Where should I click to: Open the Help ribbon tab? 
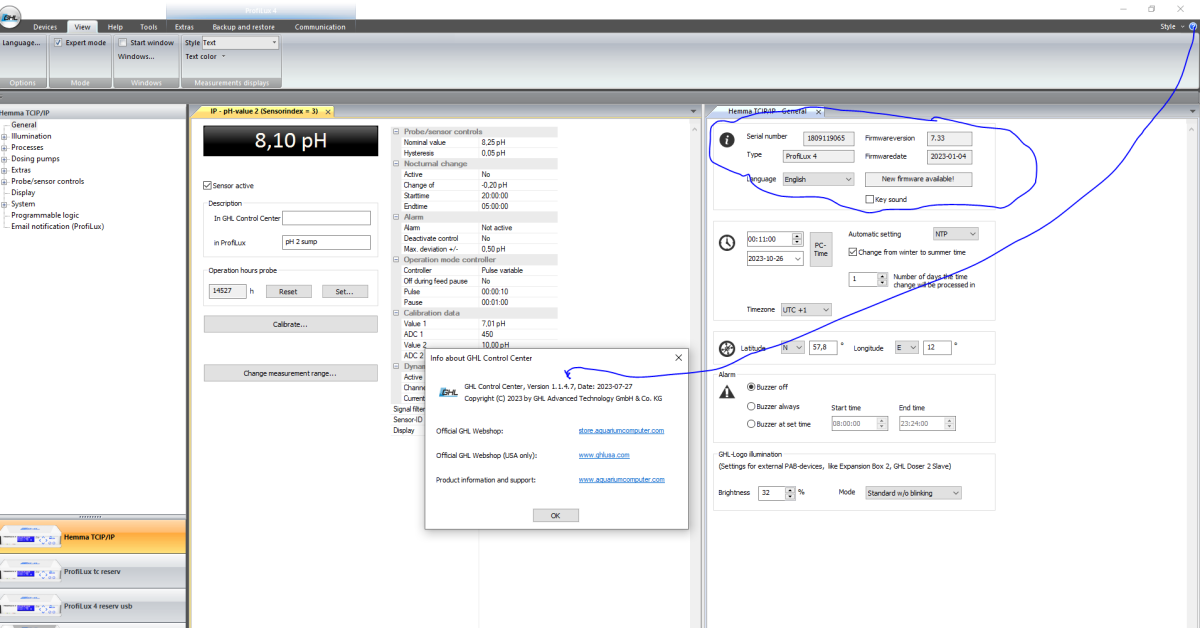point(115,27)
